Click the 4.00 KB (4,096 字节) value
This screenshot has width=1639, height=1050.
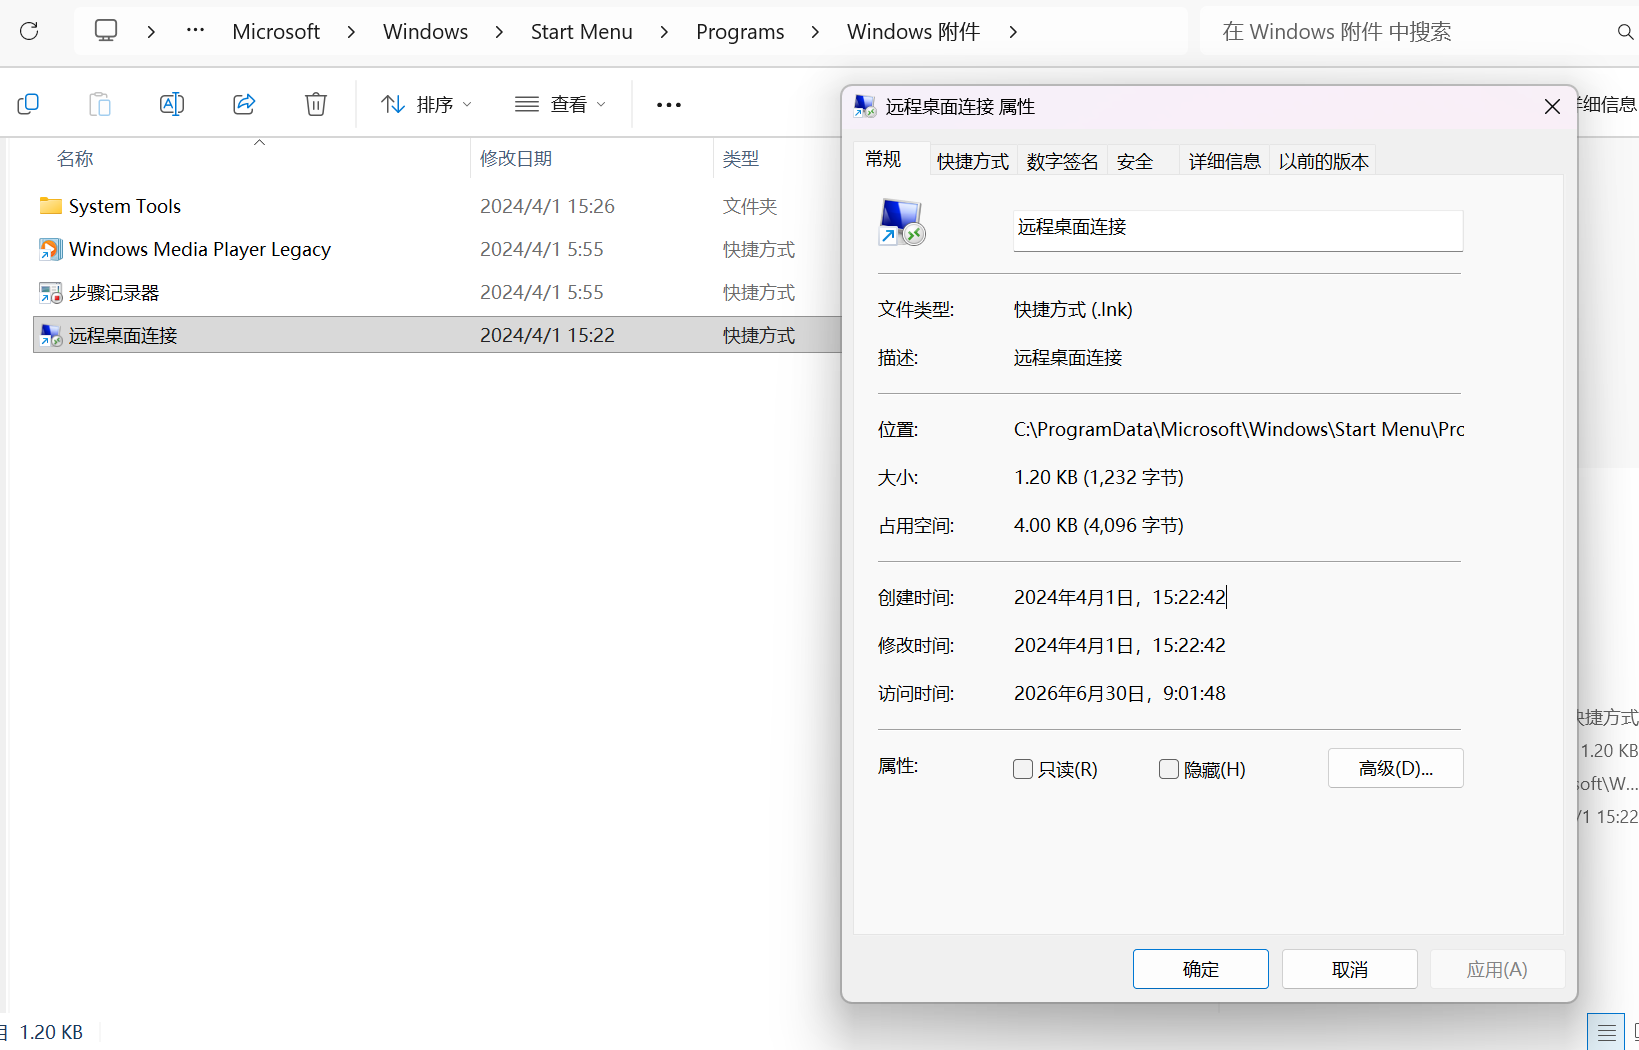(1099, 525)
